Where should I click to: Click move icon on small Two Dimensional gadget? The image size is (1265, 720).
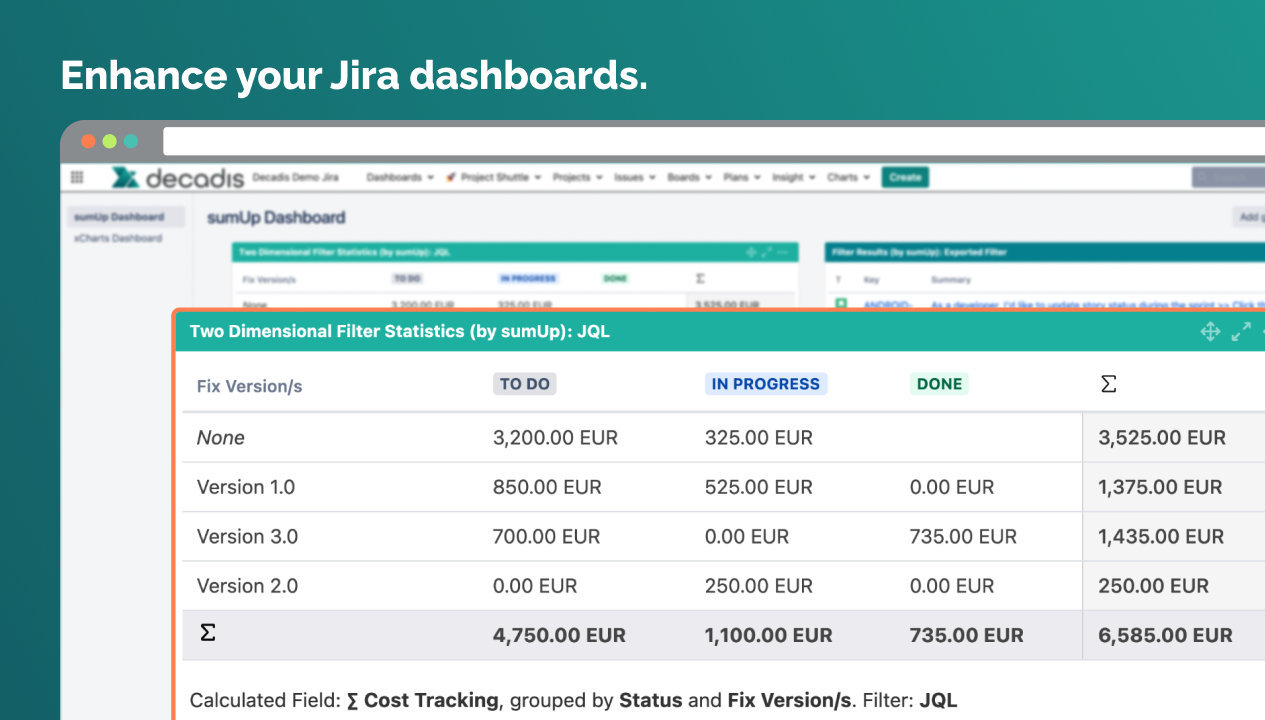coord(751,252)
